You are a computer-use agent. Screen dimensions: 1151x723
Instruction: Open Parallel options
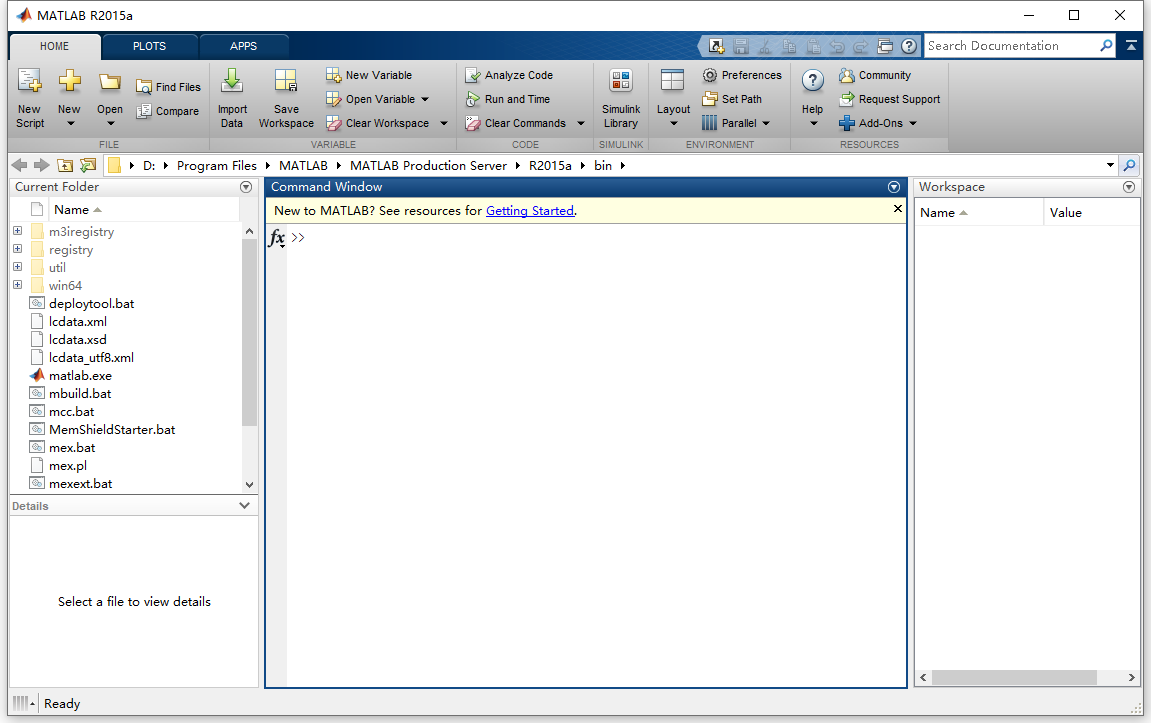click(736, 123)
